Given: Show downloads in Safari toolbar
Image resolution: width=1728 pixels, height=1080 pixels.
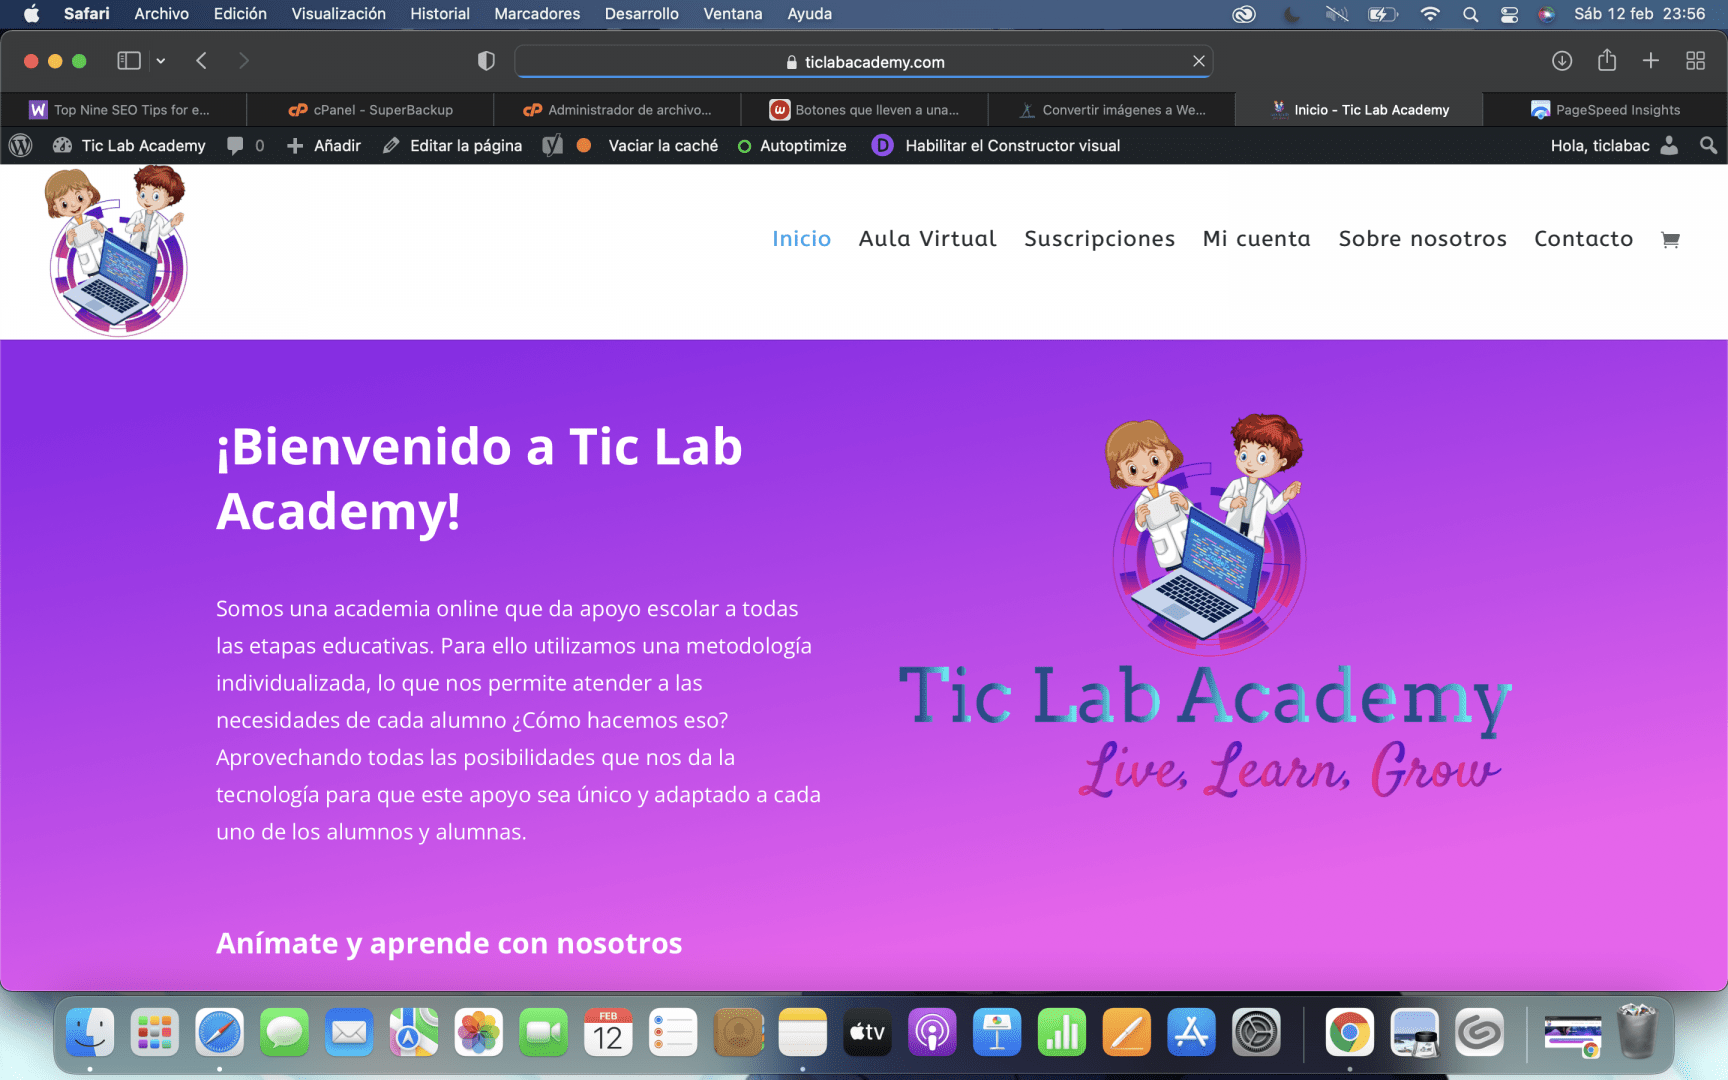Looking at the screenshot, I should click(x=1562, y=61).
